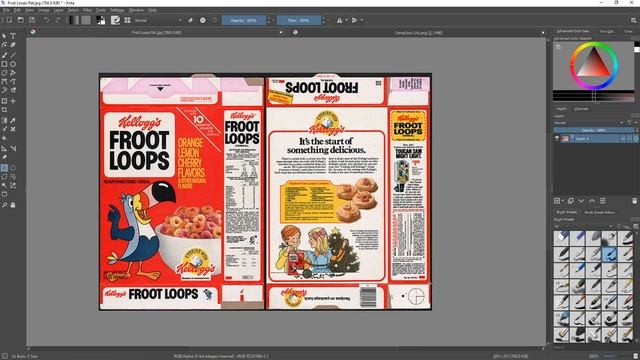Open fill patterns chooser in toolbar
Image resolution: width=640 pixels, height=360 pixels.
pos(86,20)
